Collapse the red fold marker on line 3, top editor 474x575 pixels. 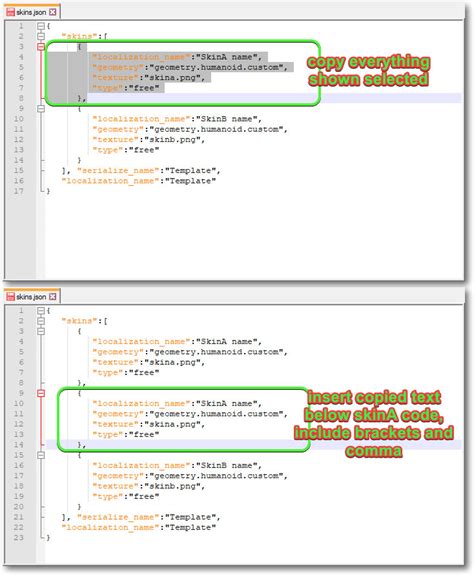(41, 47)
